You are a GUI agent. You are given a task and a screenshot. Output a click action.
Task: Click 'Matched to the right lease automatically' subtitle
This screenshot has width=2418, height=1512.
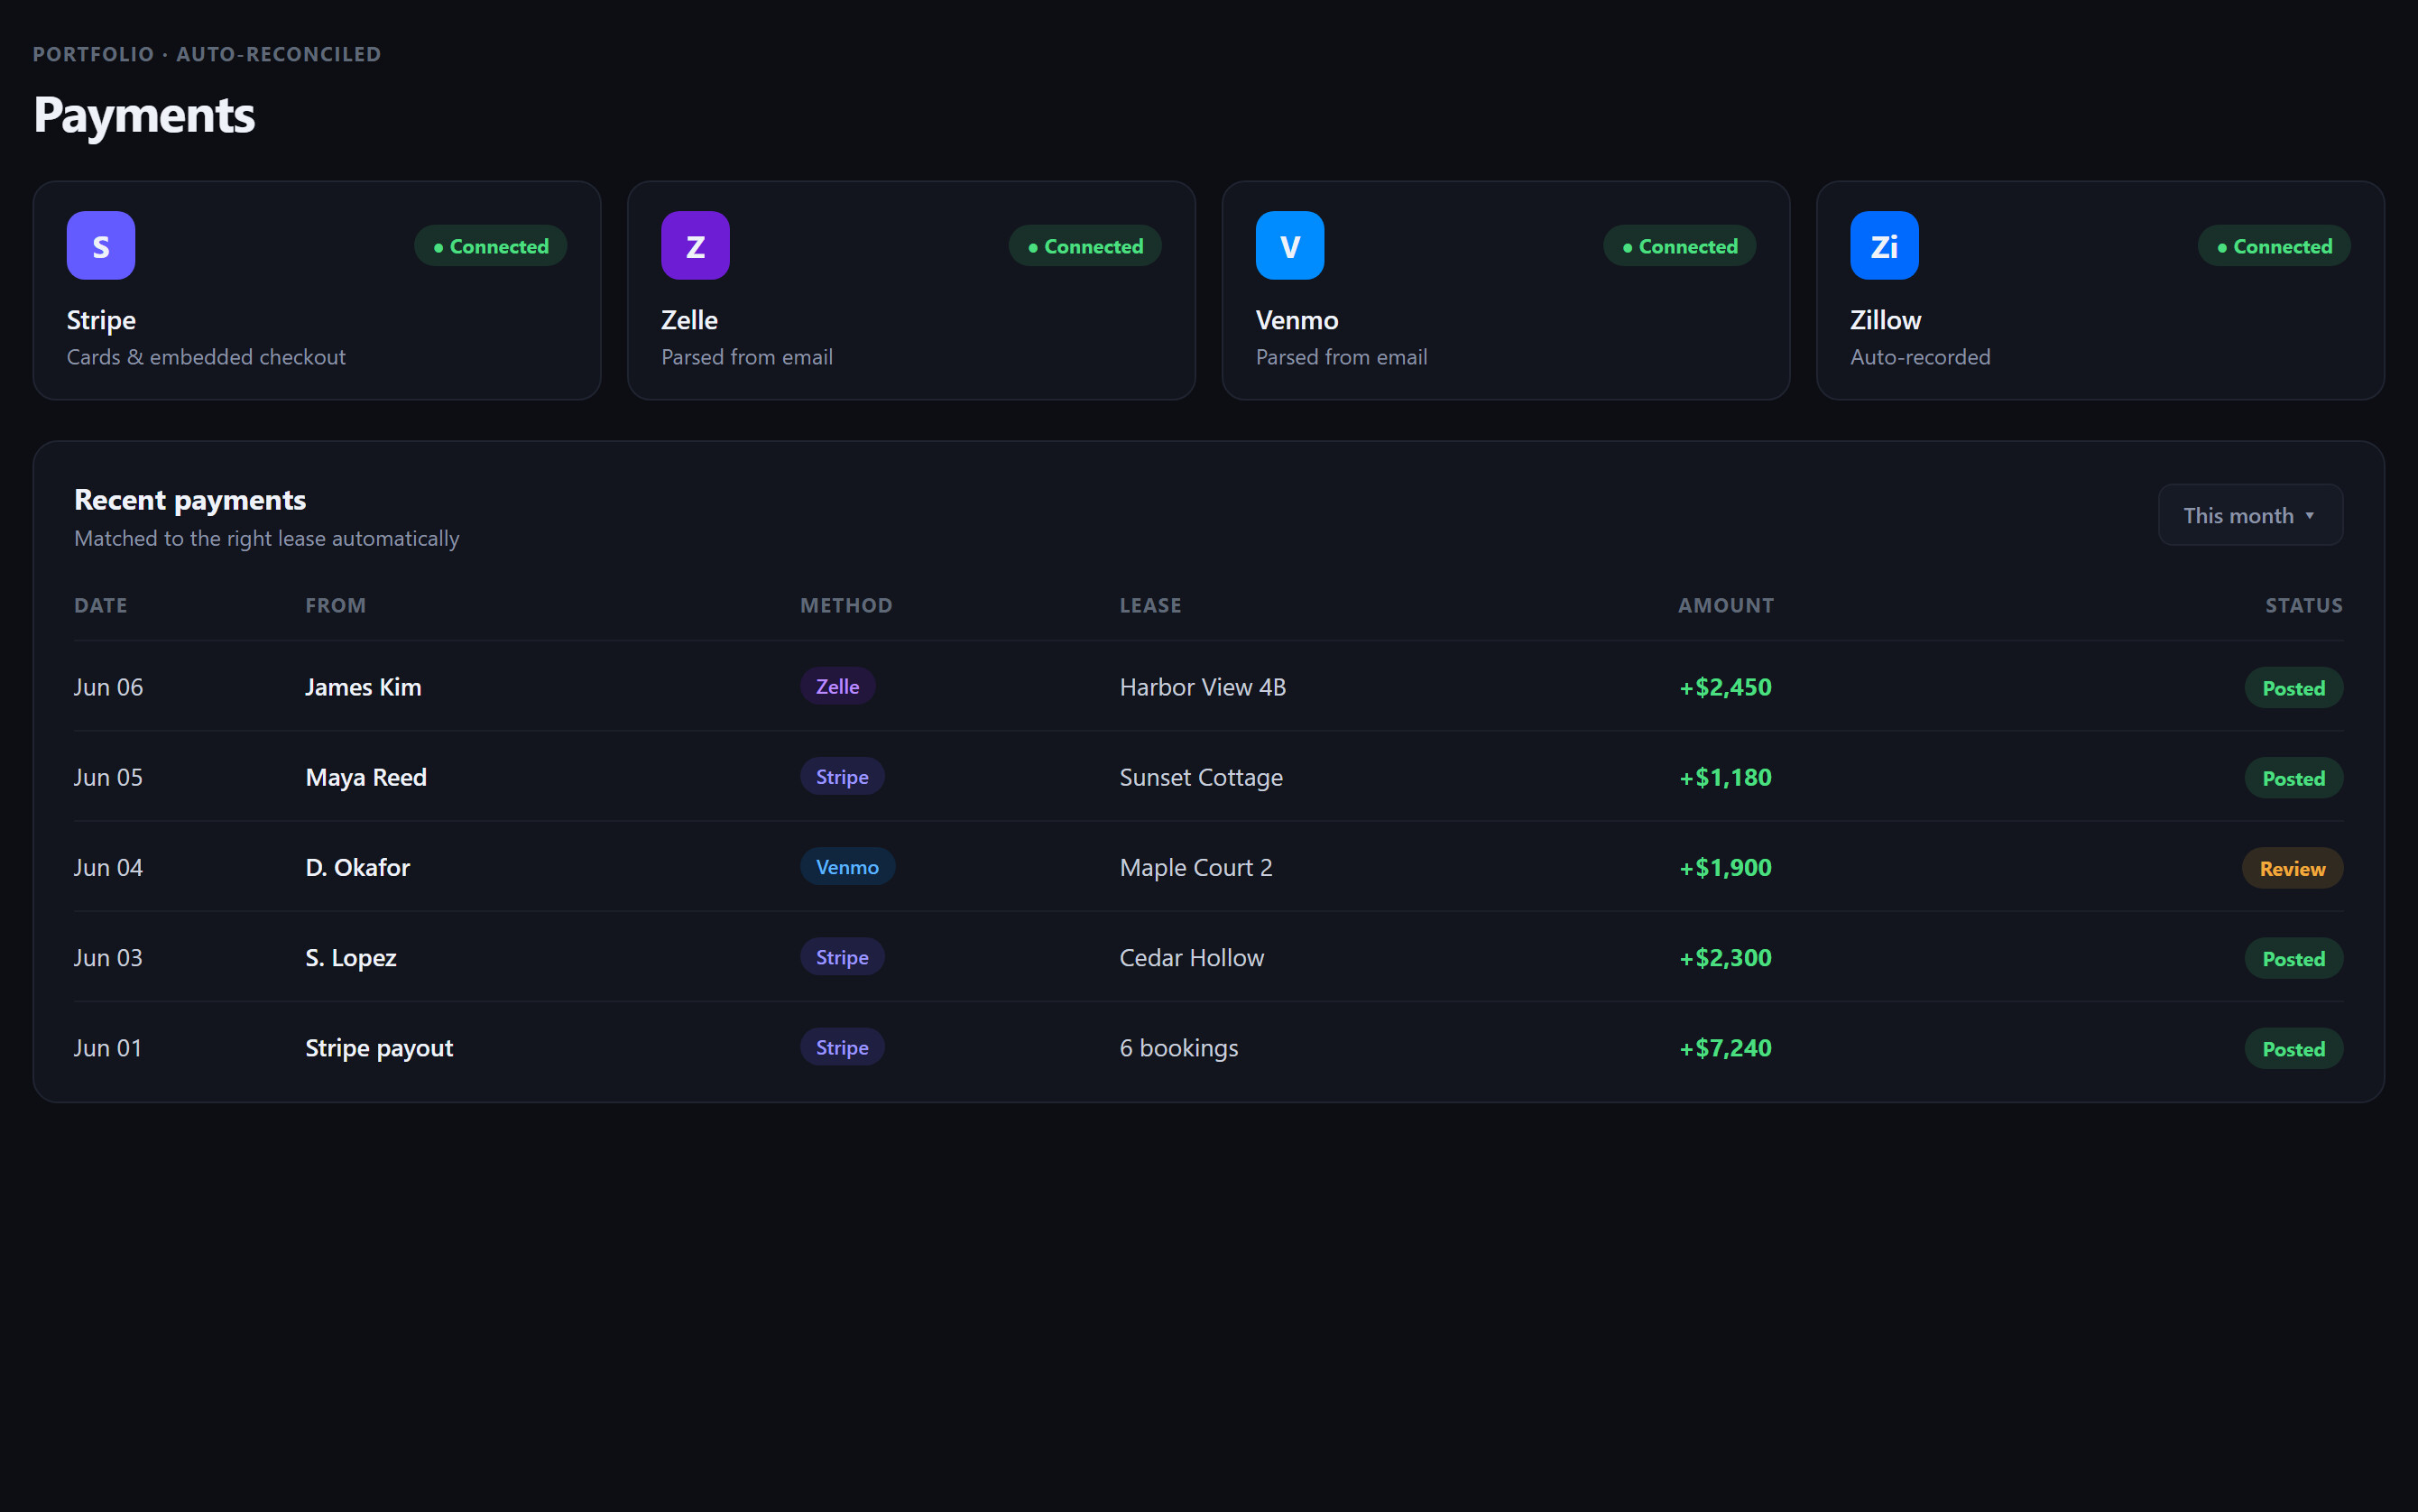[267, 538]
